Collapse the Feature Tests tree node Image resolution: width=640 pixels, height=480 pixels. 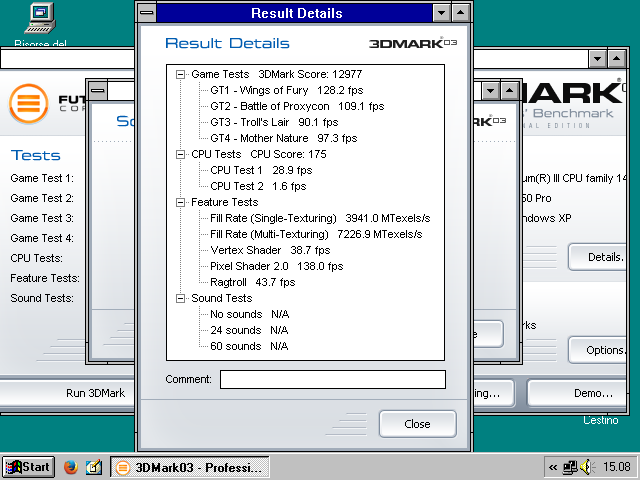180,202
